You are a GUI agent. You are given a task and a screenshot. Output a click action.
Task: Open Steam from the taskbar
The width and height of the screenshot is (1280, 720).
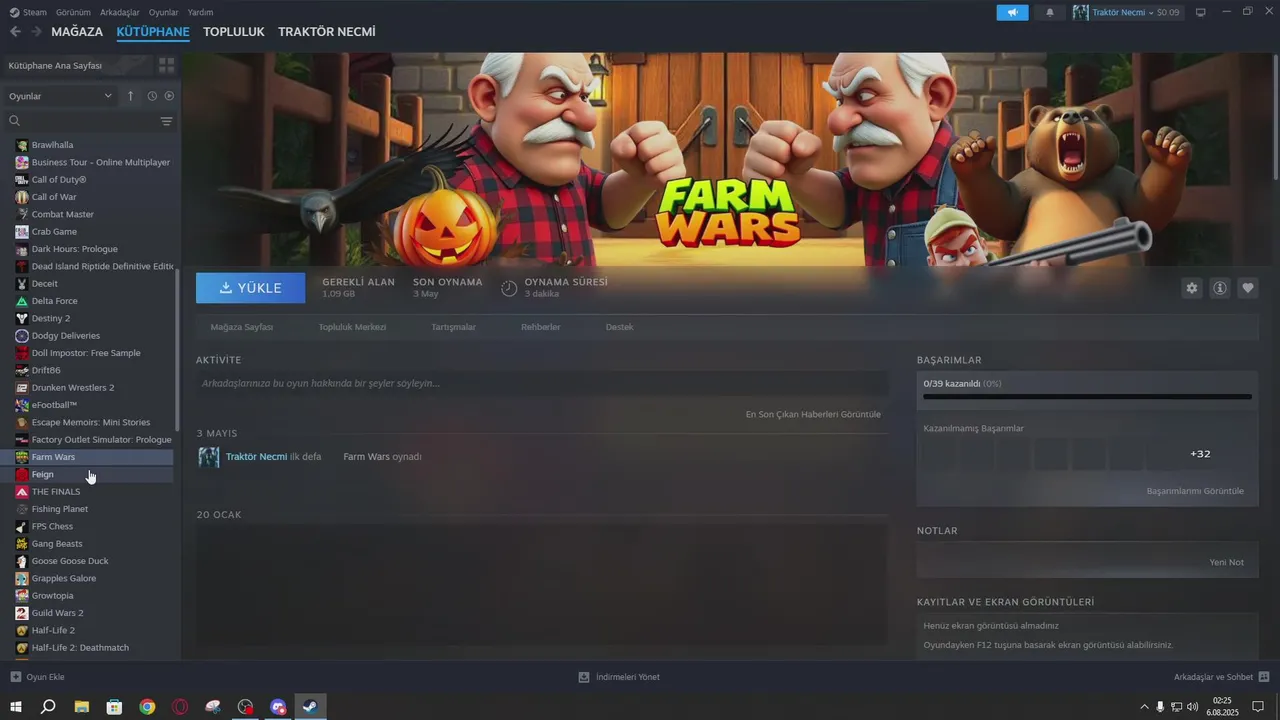coord(311,707)
